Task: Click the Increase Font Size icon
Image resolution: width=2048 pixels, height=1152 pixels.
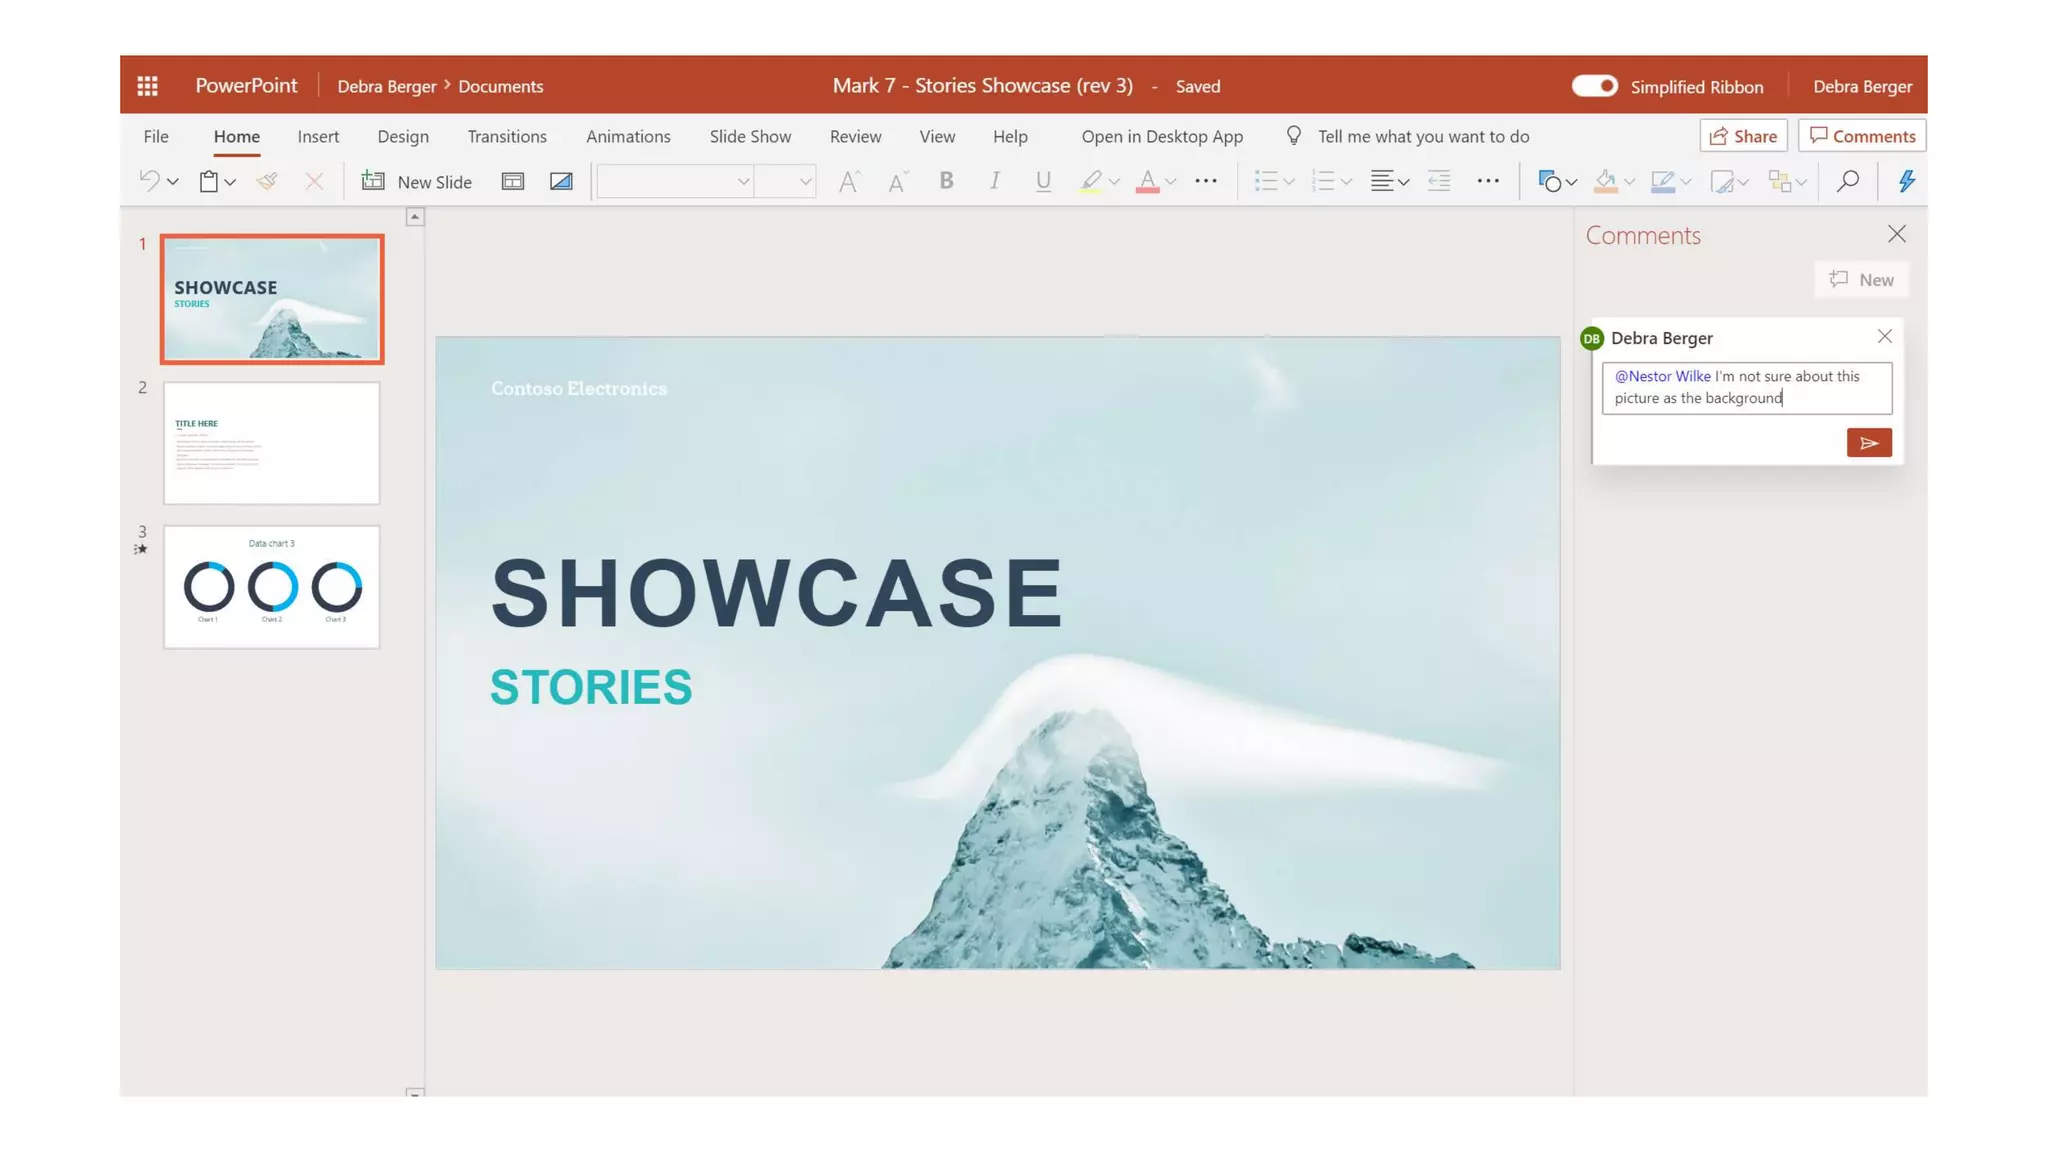Action: coord(849,181)
